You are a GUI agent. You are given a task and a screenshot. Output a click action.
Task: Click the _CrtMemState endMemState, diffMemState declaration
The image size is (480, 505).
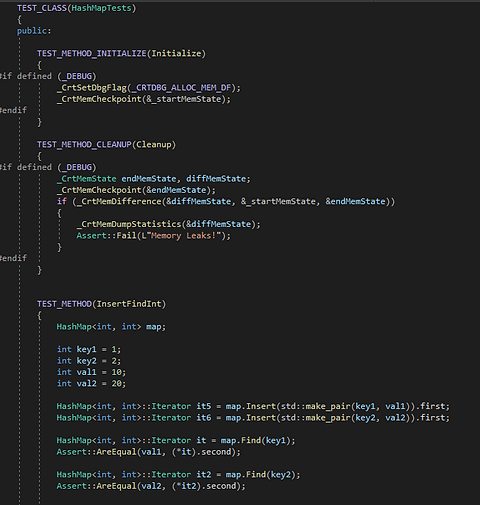pyautogui.click(x=154, y=179)
